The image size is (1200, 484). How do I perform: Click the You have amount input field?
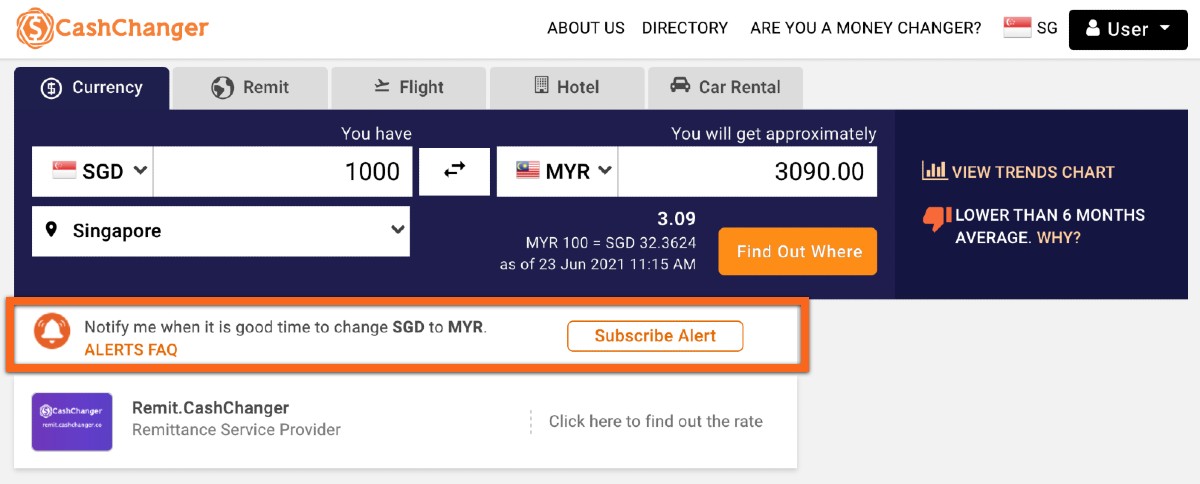[283, 171]
